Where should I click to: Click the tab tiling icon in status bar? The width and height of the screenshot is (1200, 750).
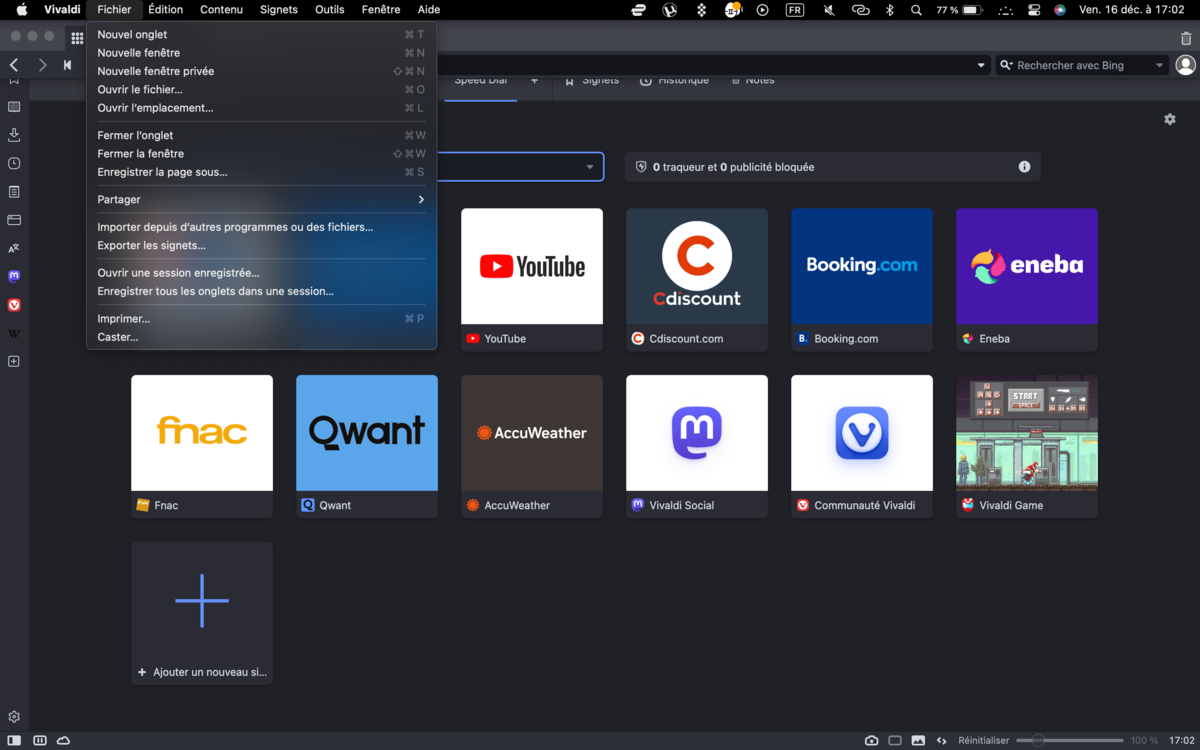(895, 741)
